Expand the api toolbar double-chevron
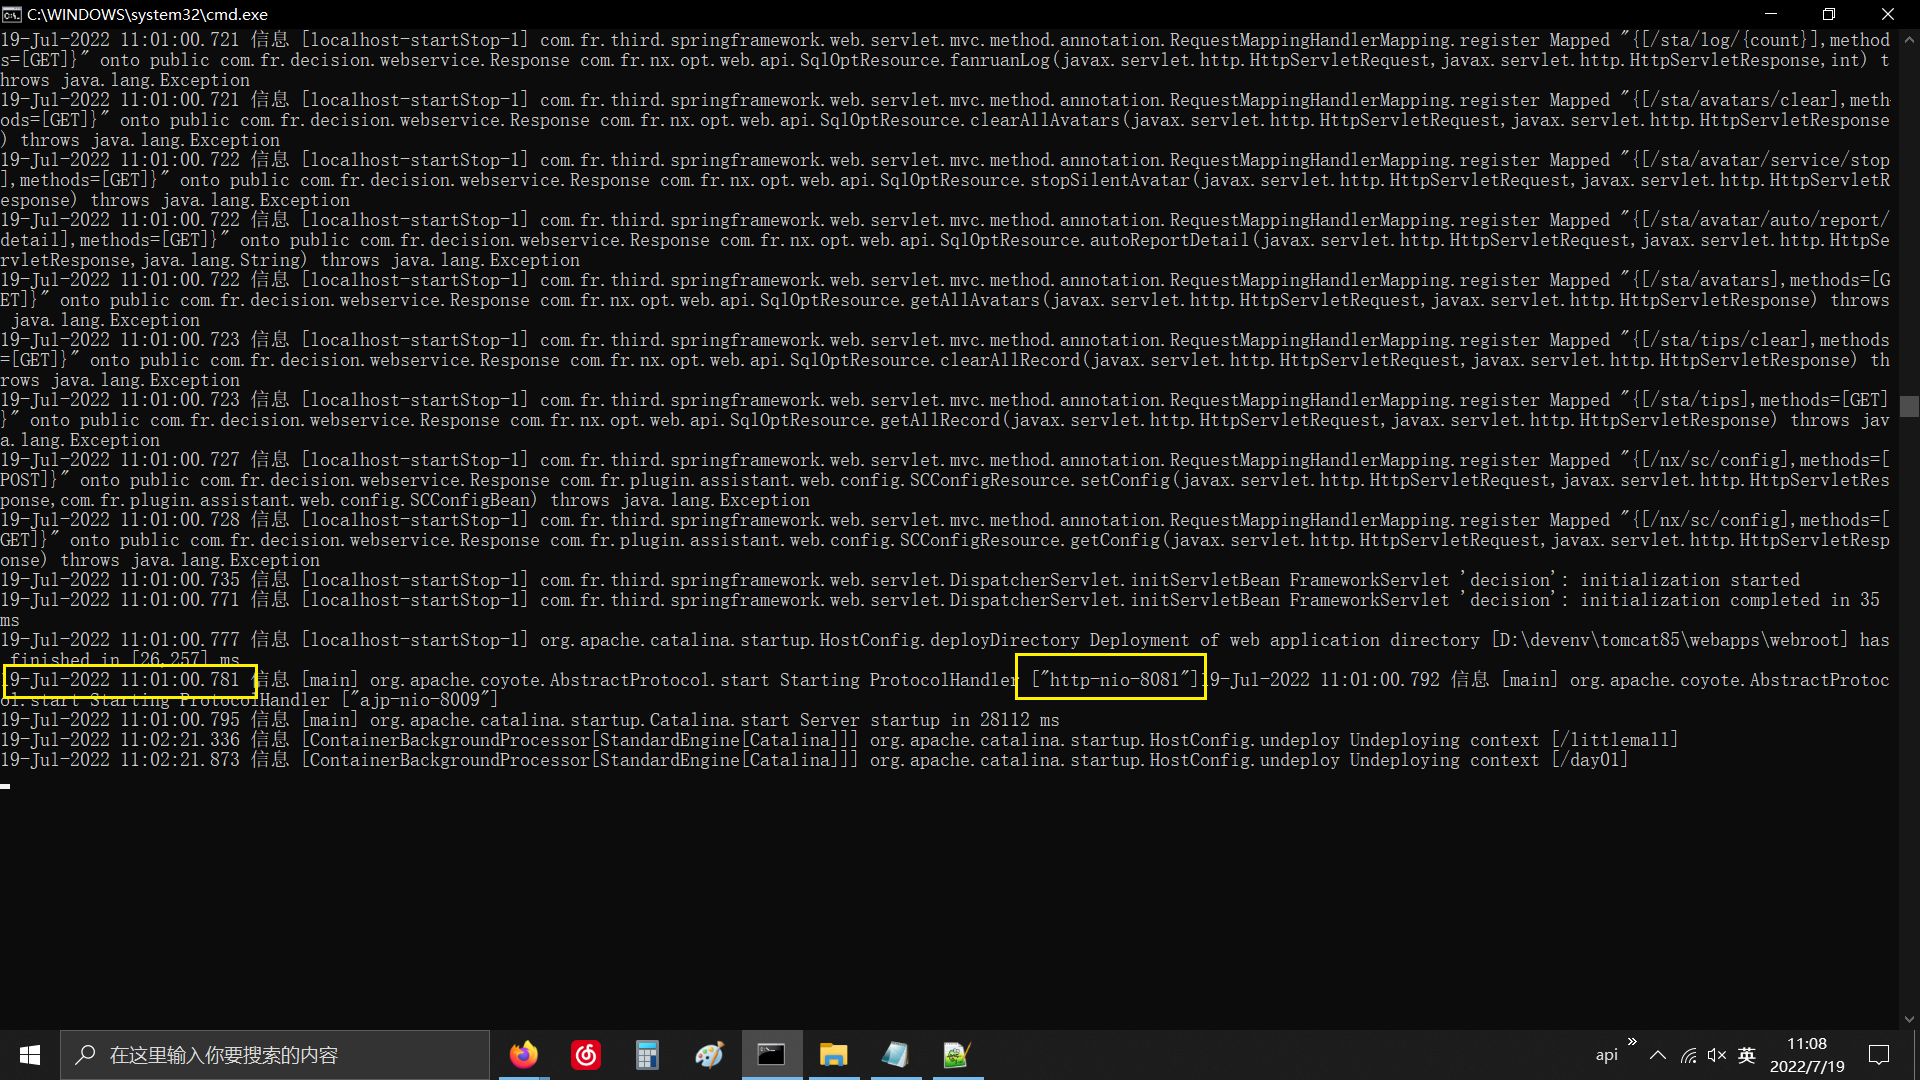 [1632, 1042]
